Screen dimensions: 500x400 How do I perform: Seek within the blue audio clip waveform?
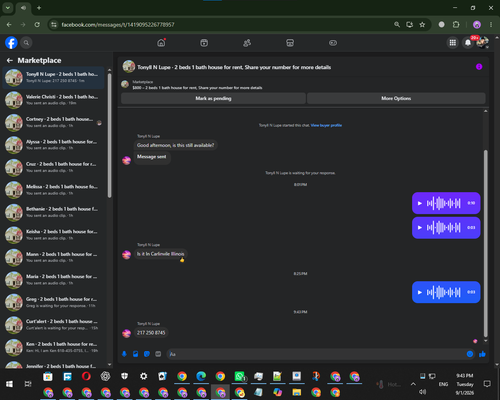coord(444,292)
